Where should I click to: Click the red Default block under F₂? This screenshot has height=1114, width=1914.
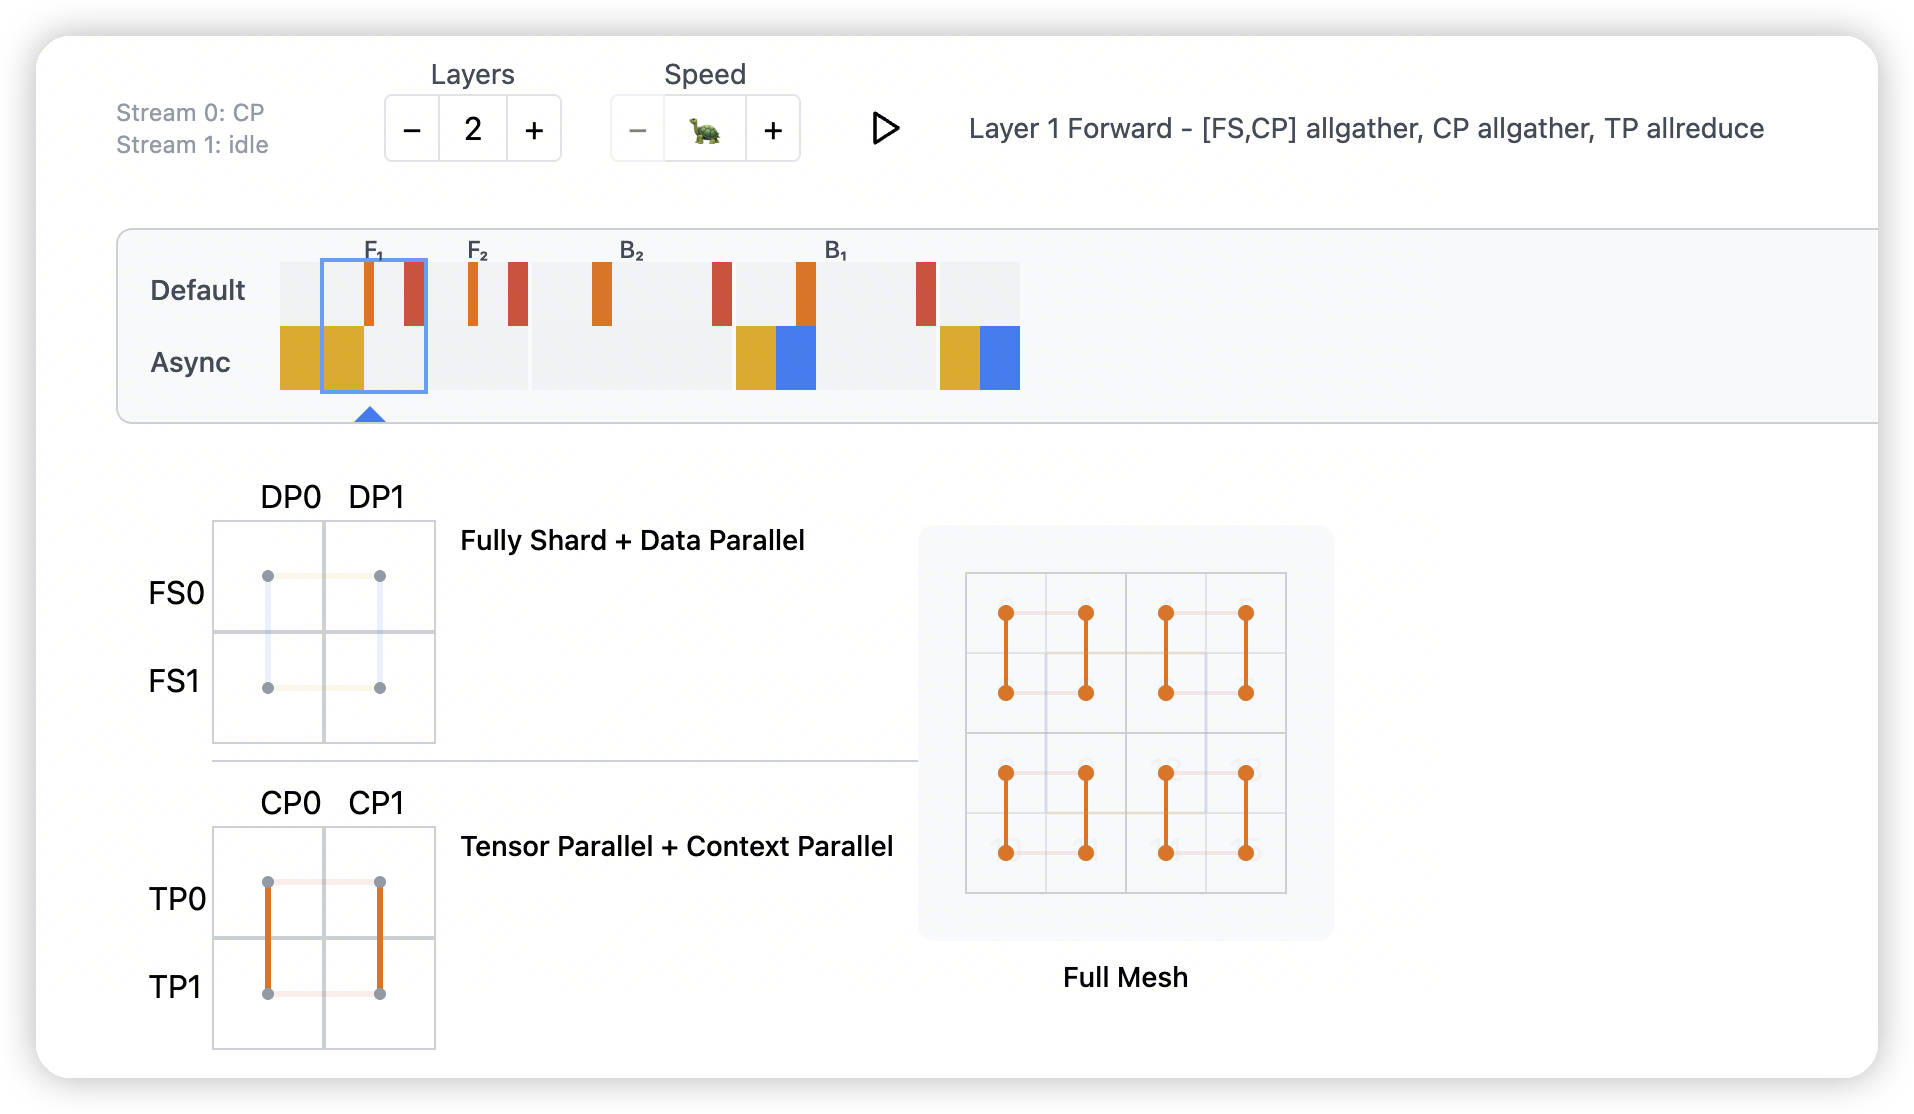tap(518, 294)
